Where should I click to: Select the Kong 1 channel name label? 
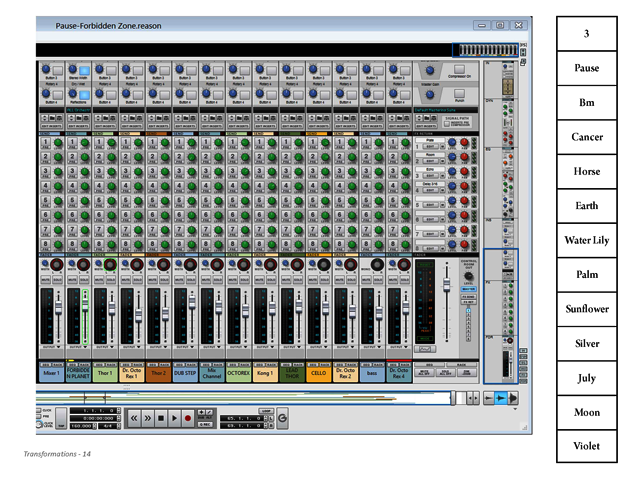click(x=265, y=373)
